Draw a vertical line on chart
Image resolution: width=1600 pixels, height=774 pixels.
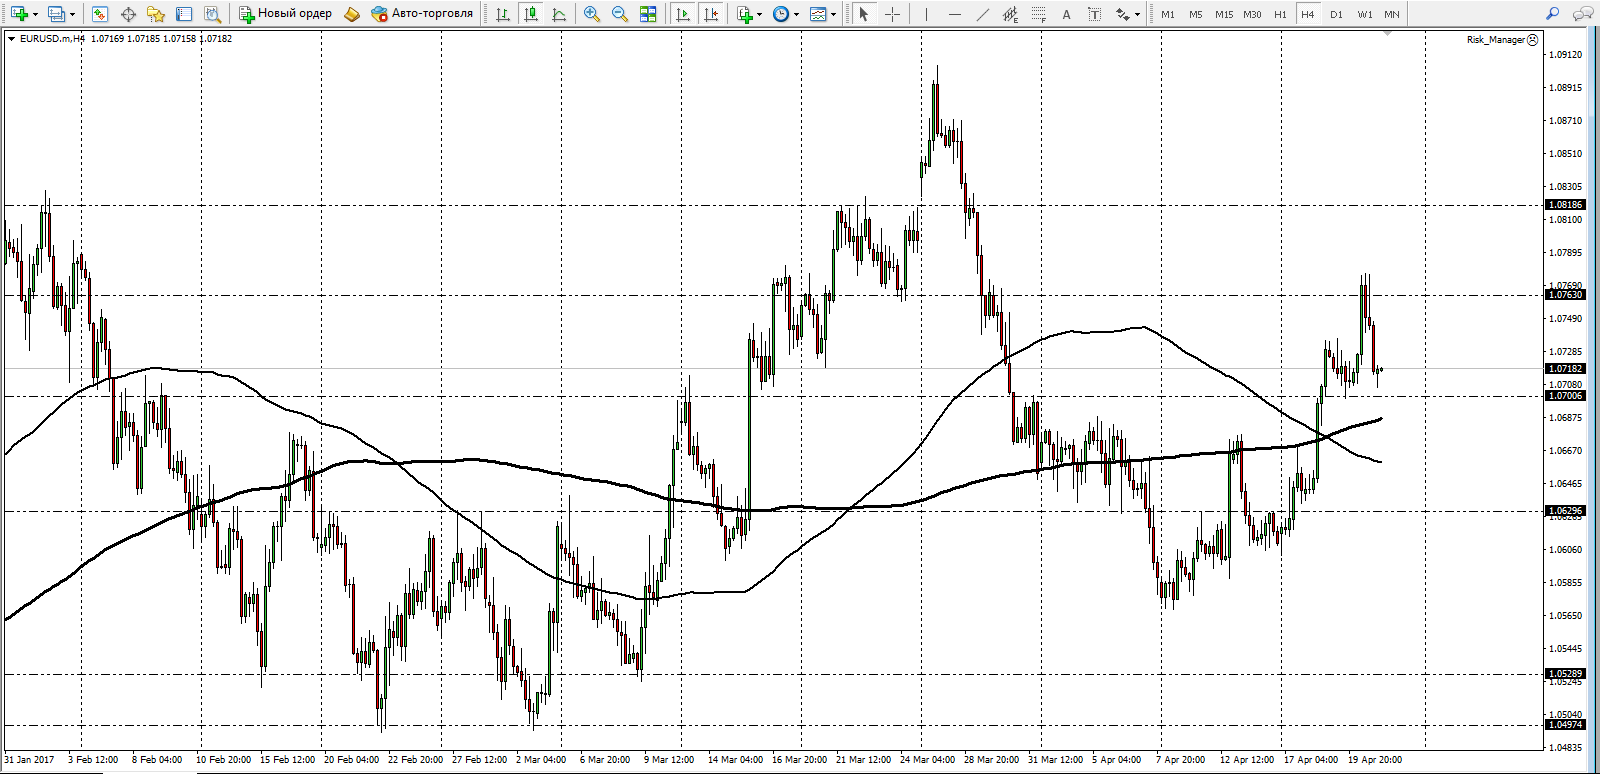pos(926,14)
